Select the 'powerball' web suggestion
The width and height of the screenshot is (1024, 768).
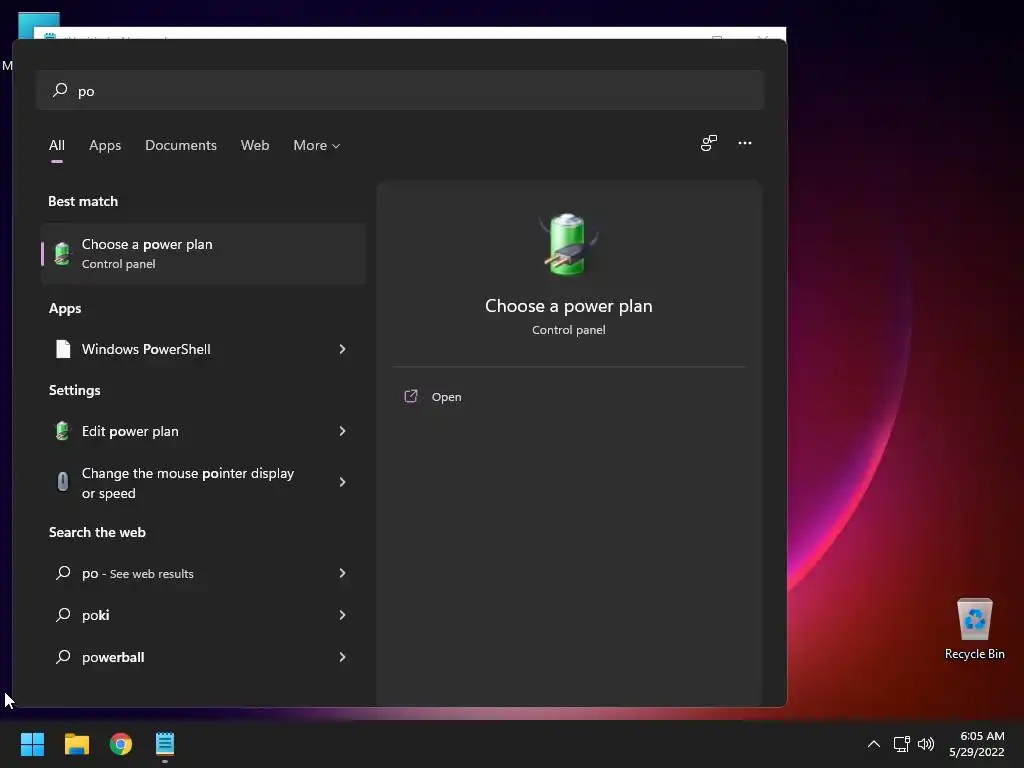click(203, 657)
